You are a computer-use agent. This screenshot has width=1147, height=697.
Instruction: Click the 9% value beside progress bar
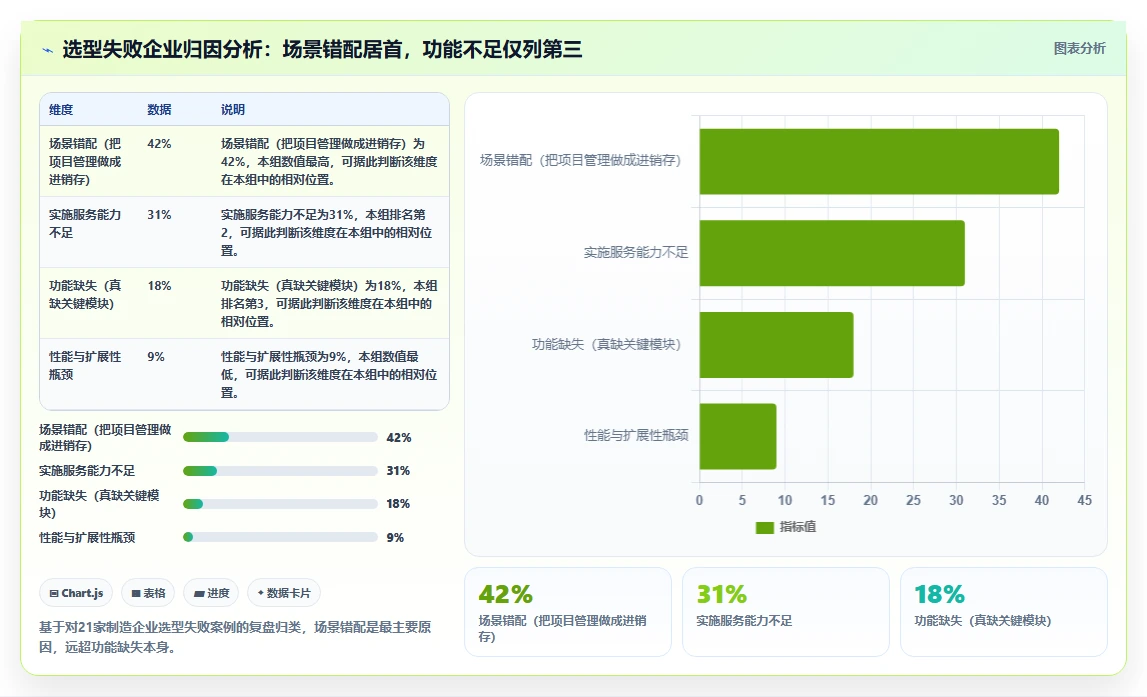[x=395, y=538]
